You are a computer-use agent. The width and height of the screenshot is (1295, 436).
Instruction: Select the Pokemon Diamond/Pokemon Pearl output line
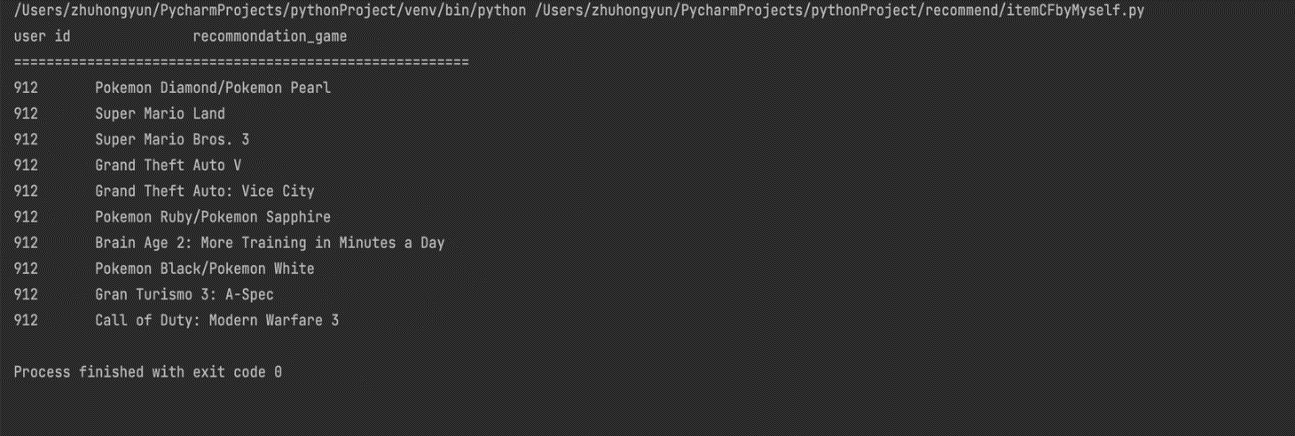click(x=213, y=88)
